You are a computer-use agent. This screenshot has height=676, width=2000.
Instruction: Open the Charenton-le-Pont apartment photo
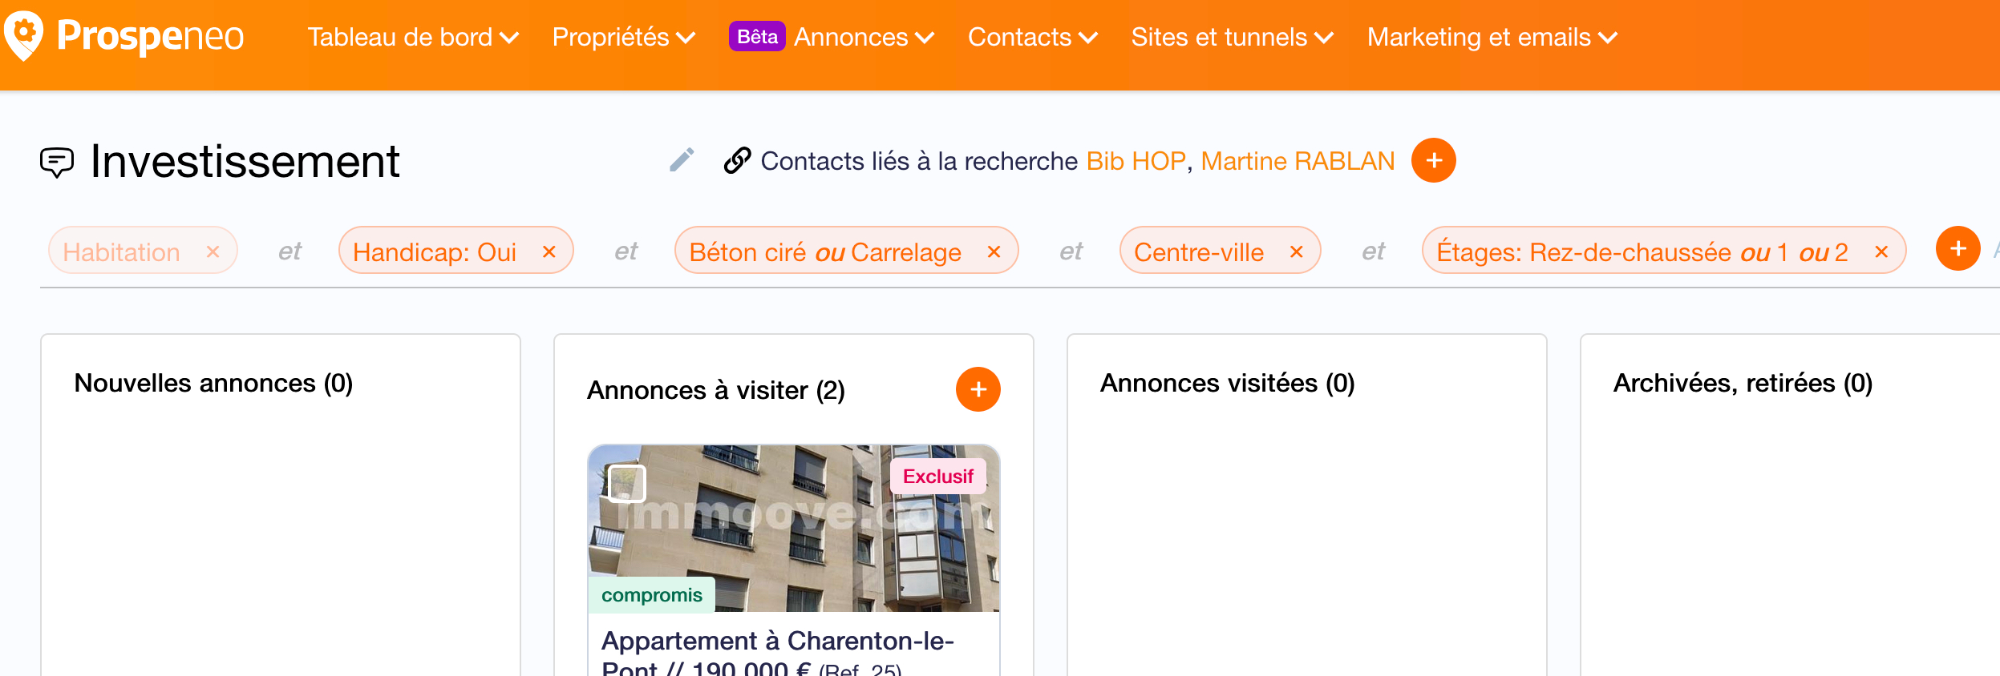[x=794, y=528]
